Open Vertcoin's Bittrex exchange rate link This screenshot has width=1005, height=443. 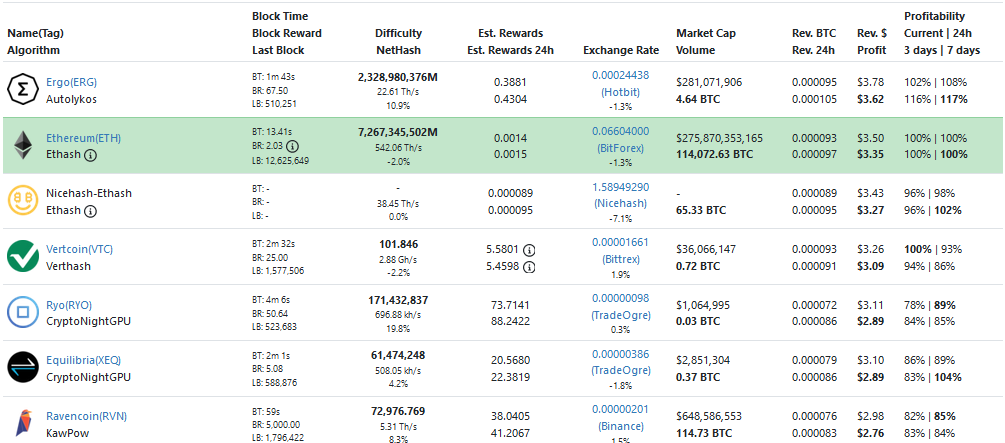click(620, 258)
